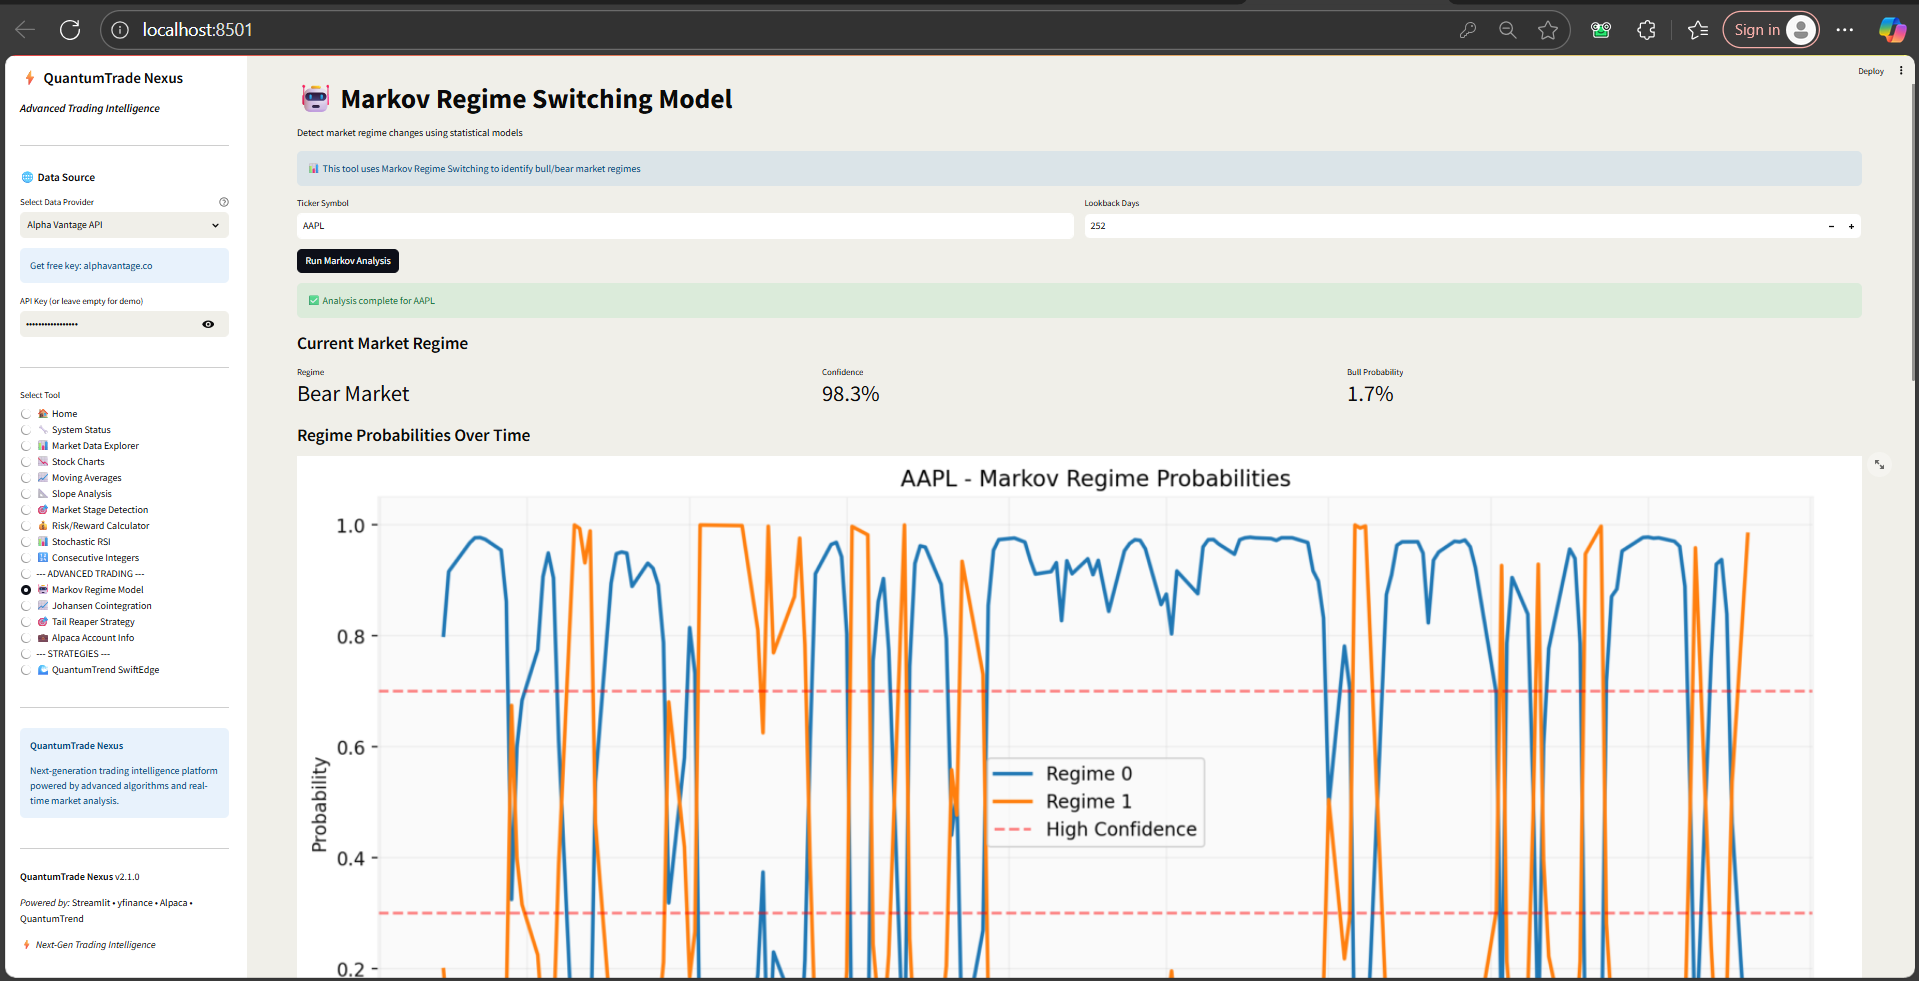
Task: Show the API key with eye icon
Action: (x=208, y=324)
